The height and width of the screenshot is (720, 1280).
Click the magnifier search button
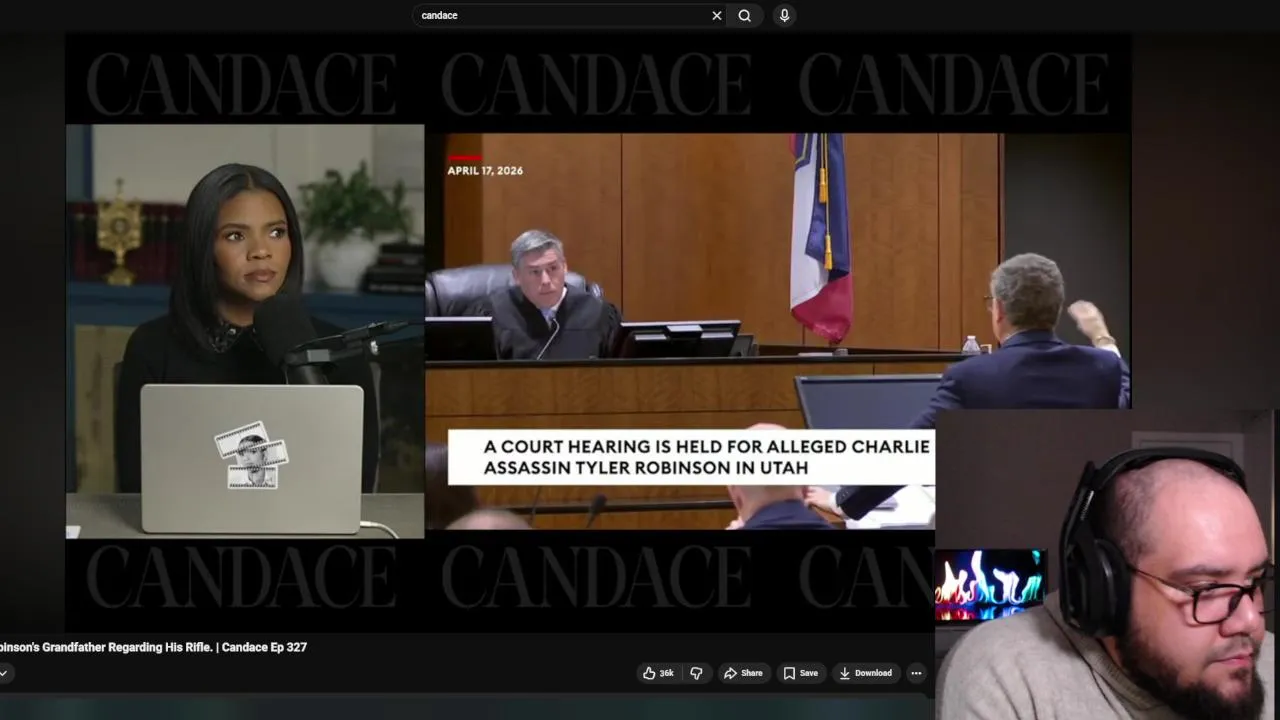[x=745, y=15]
